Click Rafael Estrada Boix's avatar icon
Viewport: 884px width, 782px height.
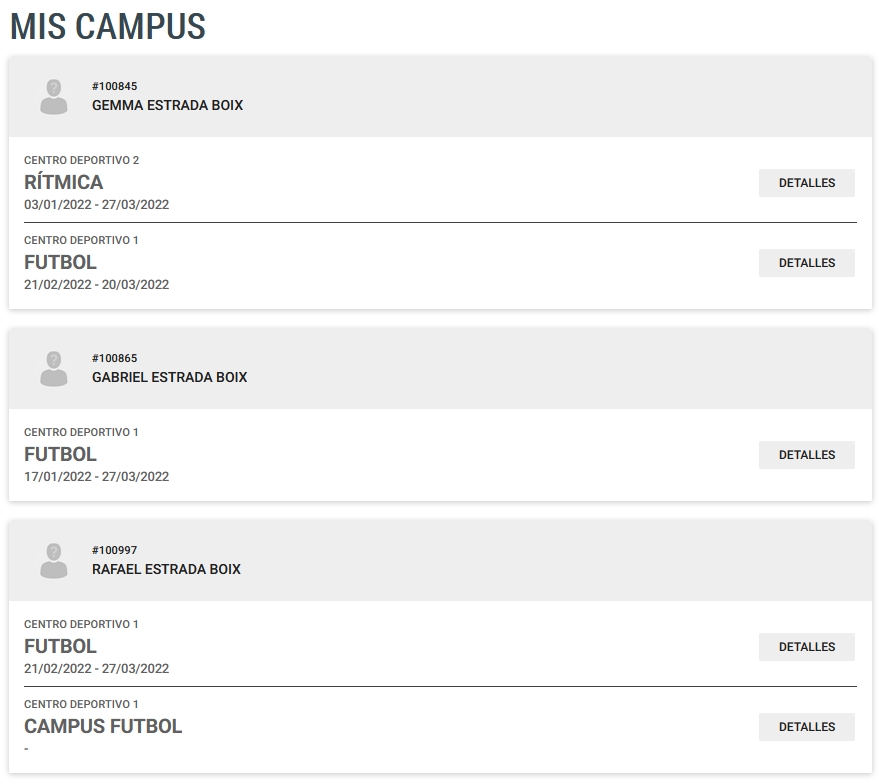[x=54, y=561]
